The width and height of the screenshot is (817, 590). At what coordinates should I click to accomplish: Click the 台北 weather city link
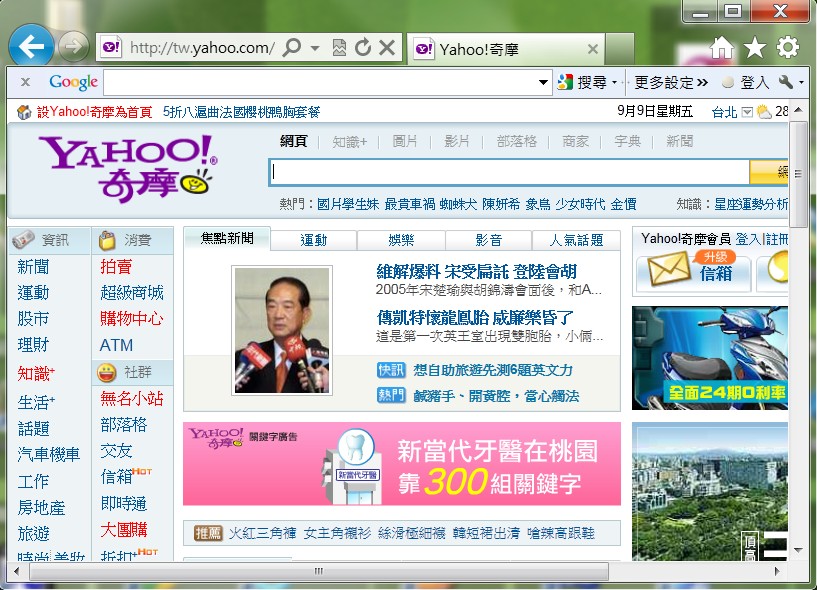tap(724, 112)
